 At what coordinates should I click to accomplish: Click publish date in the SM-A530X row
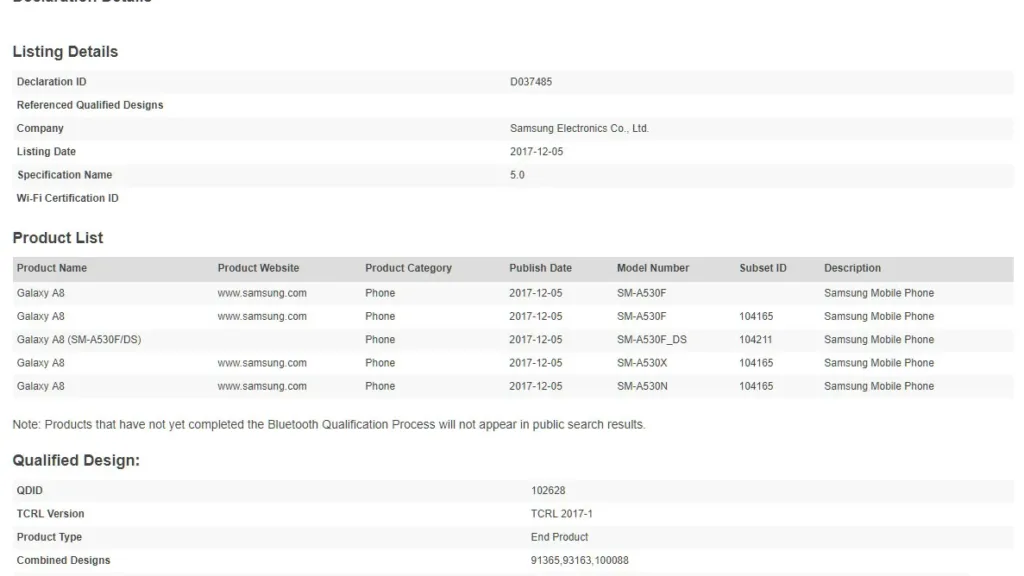coord(536,363)
